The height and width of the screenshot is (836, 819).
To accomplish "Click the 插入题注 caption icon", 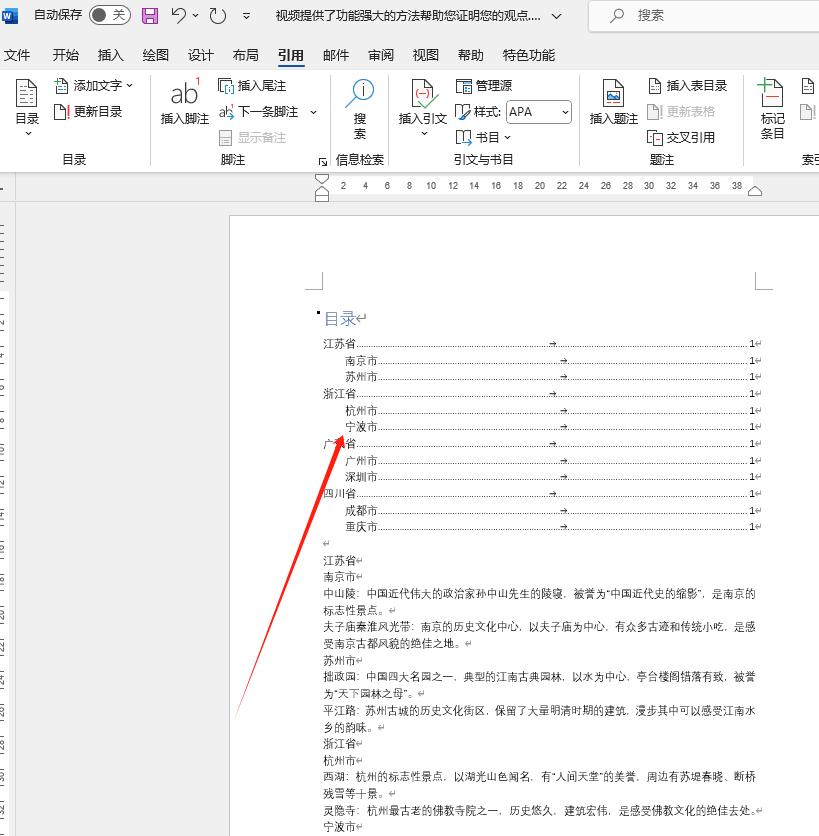I will pyautogui.click(x=612, y=100).
